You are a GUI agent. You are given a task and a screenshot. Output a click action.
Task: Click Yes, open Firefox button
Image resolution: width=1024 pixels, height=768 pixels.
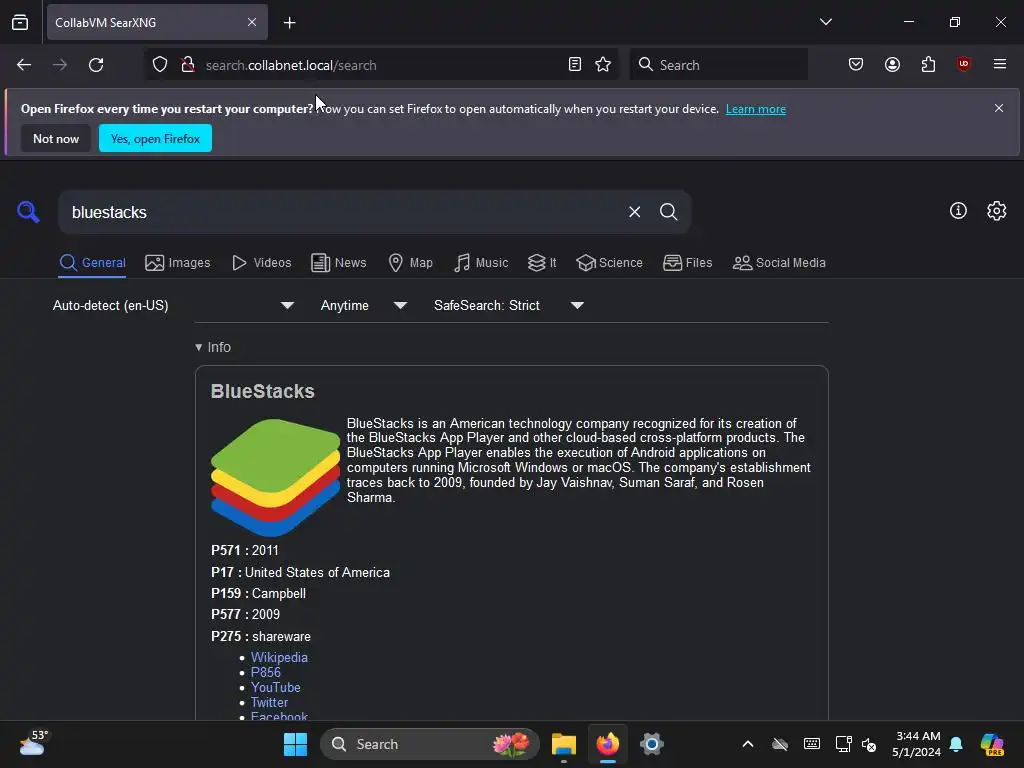(x=155, y=138)
